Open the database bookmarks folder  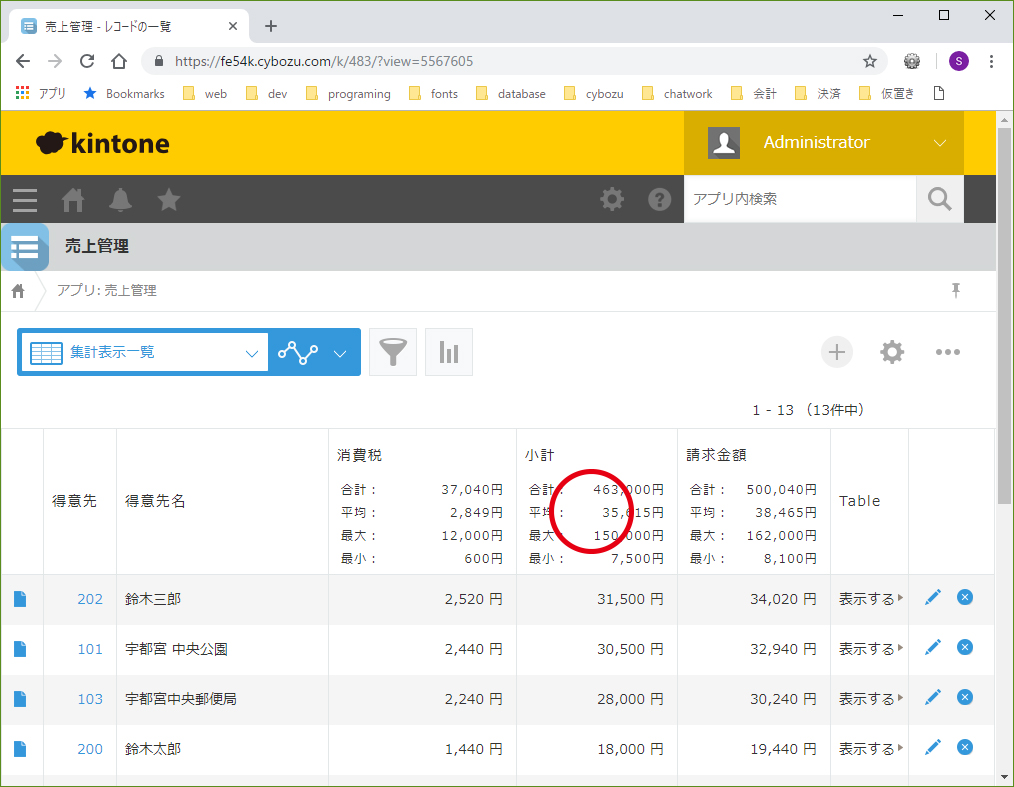click(x=511, y=94)
